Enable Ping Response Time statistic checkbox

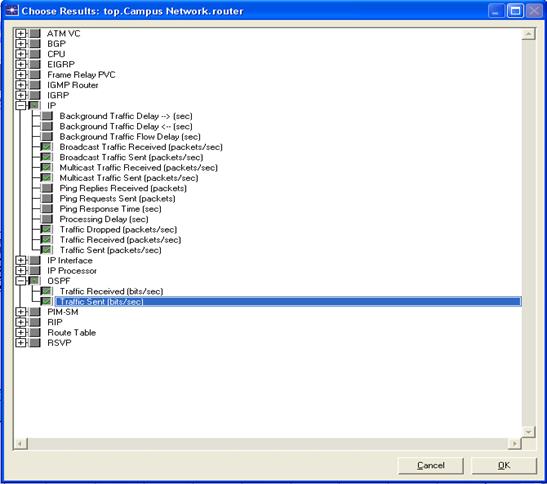(47, 209)
